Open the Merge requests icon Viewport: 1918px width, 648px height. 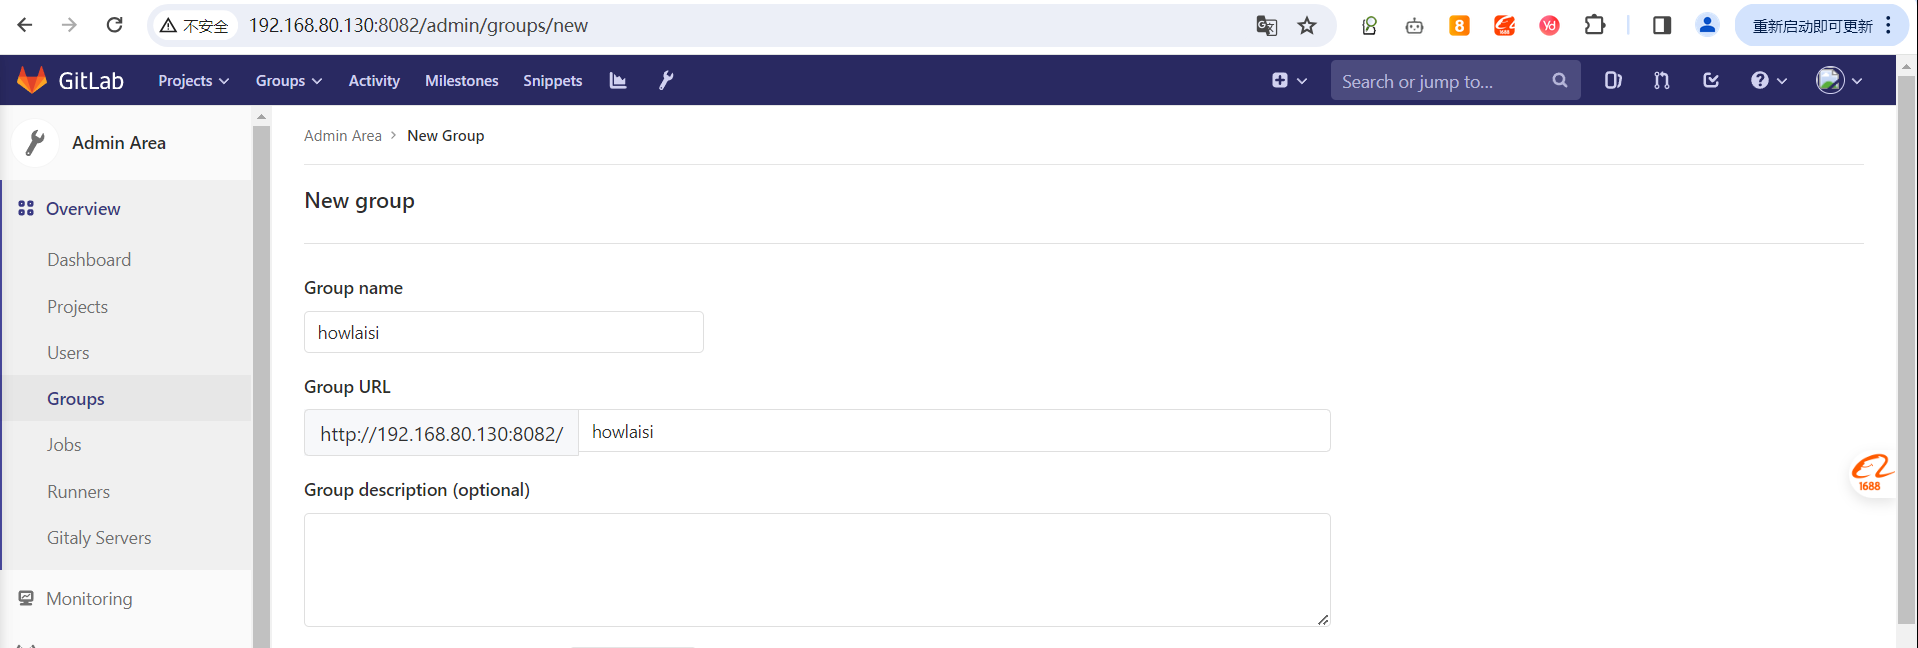(x=1662, y=81)
